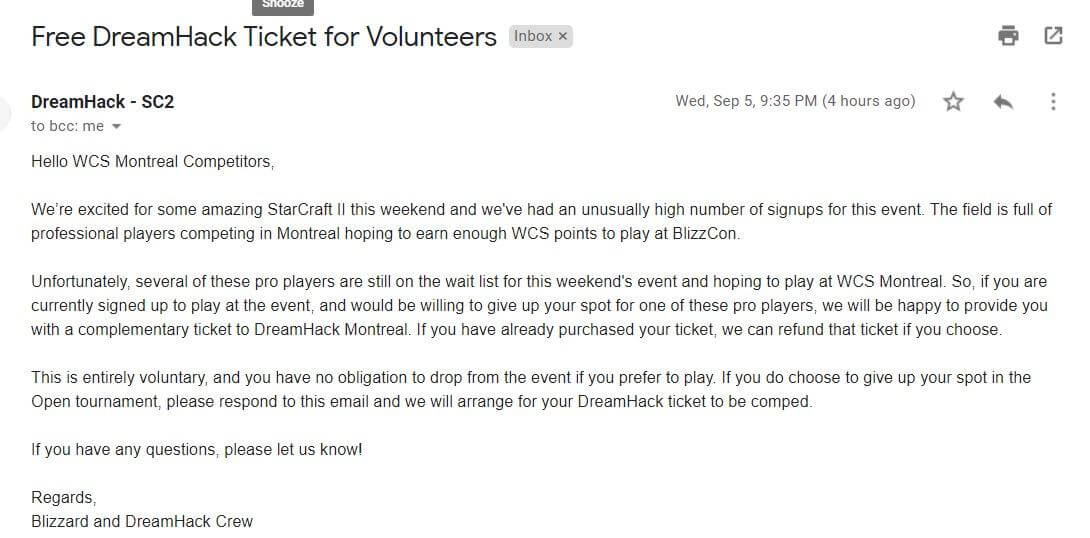1090x538 pixels.
Task: Click the paragraph starting 'This is entirely voluntary'
Action: 530,389
